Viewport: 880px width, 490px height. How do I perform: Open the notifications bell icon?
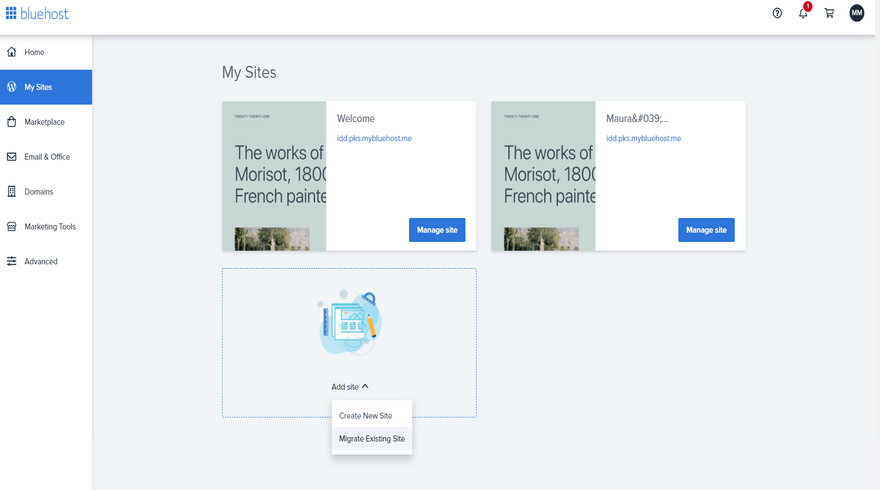(803, 13)
